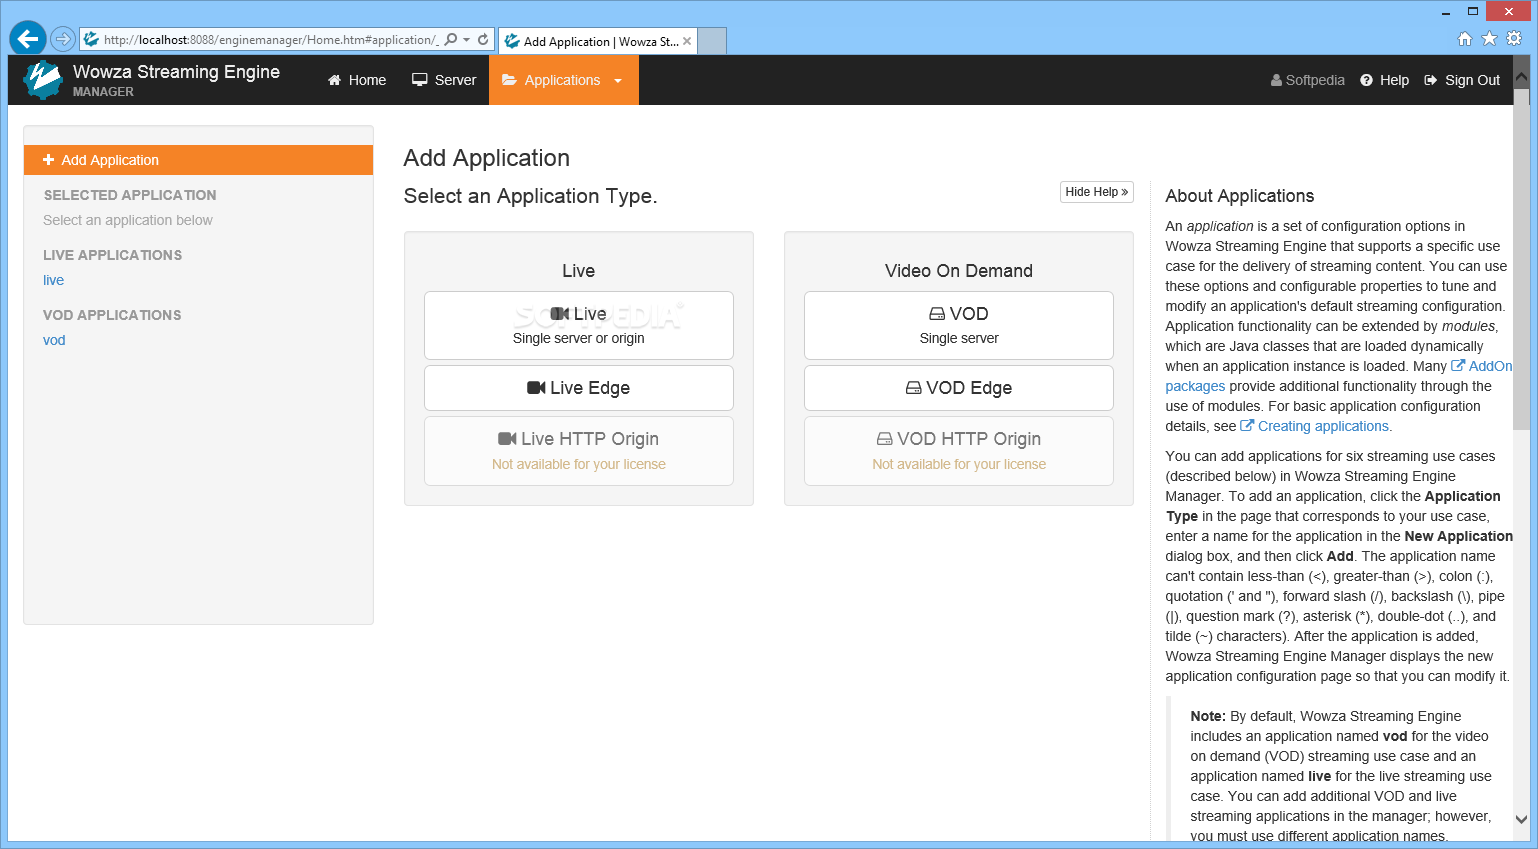This screenshot has height=849, width=1538.
Task: Open the Help link in the top bar
Action: tap(1385, 80)
